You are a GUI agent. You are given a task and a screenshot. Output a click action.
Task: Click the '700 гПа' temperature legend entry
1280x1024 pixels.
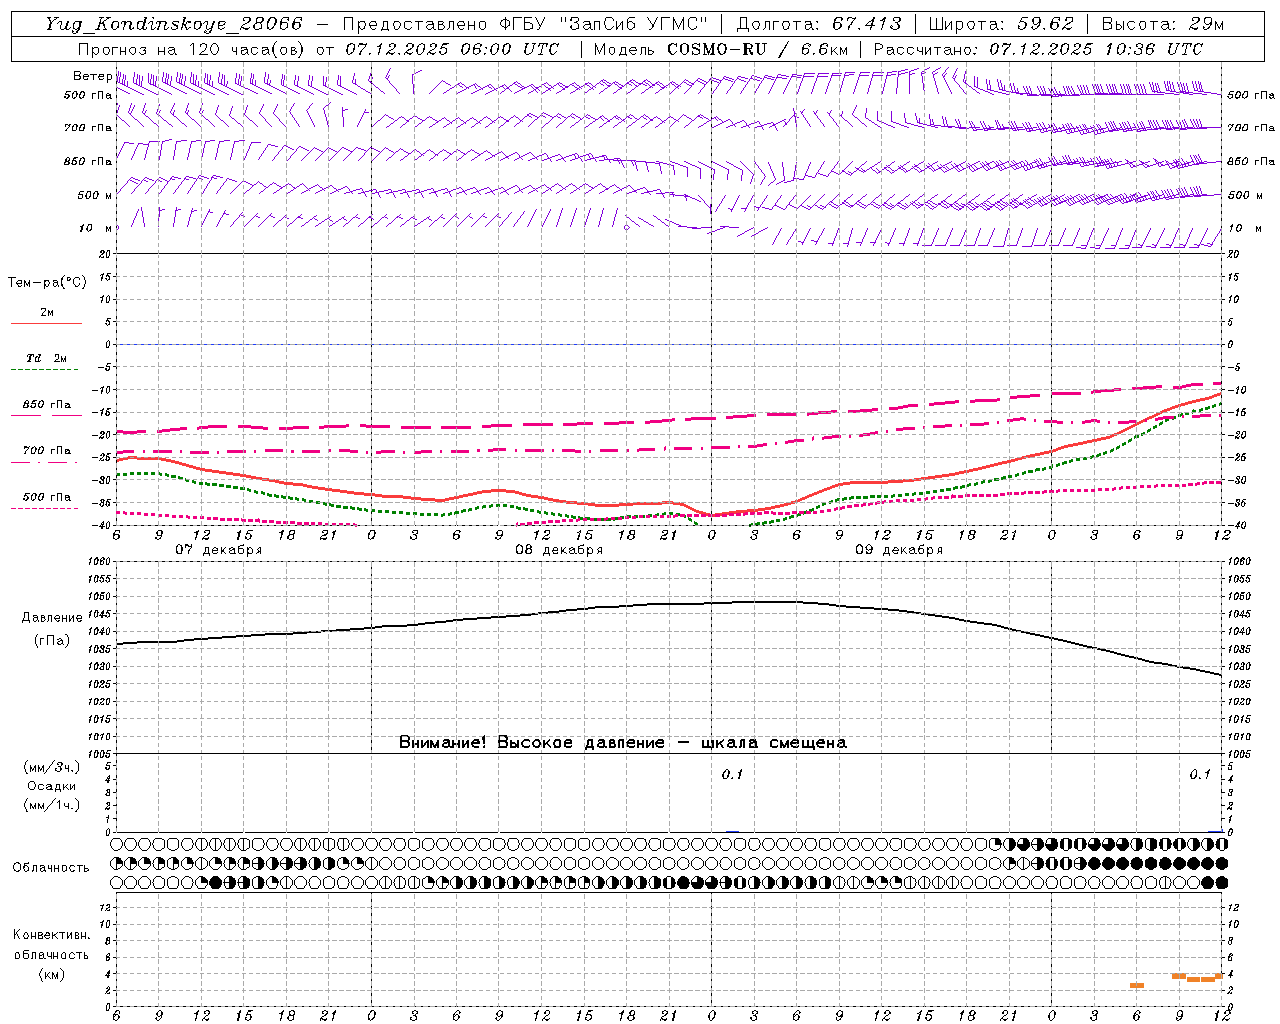[x=47, y=450]
